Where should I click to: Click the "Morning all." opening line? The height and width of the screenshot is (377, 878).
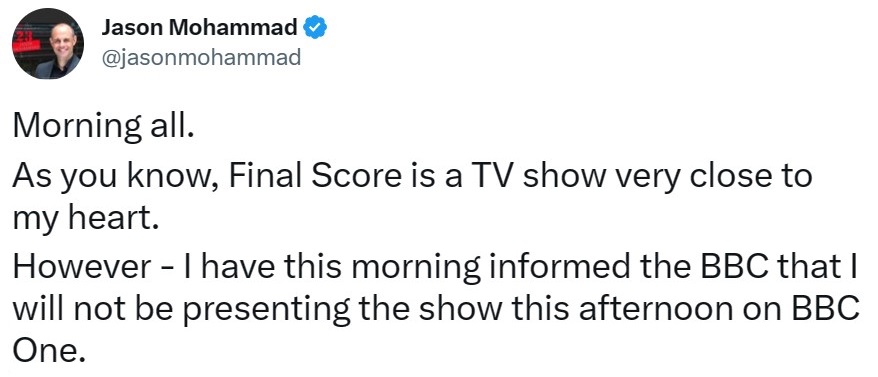[x=103, y=127]
